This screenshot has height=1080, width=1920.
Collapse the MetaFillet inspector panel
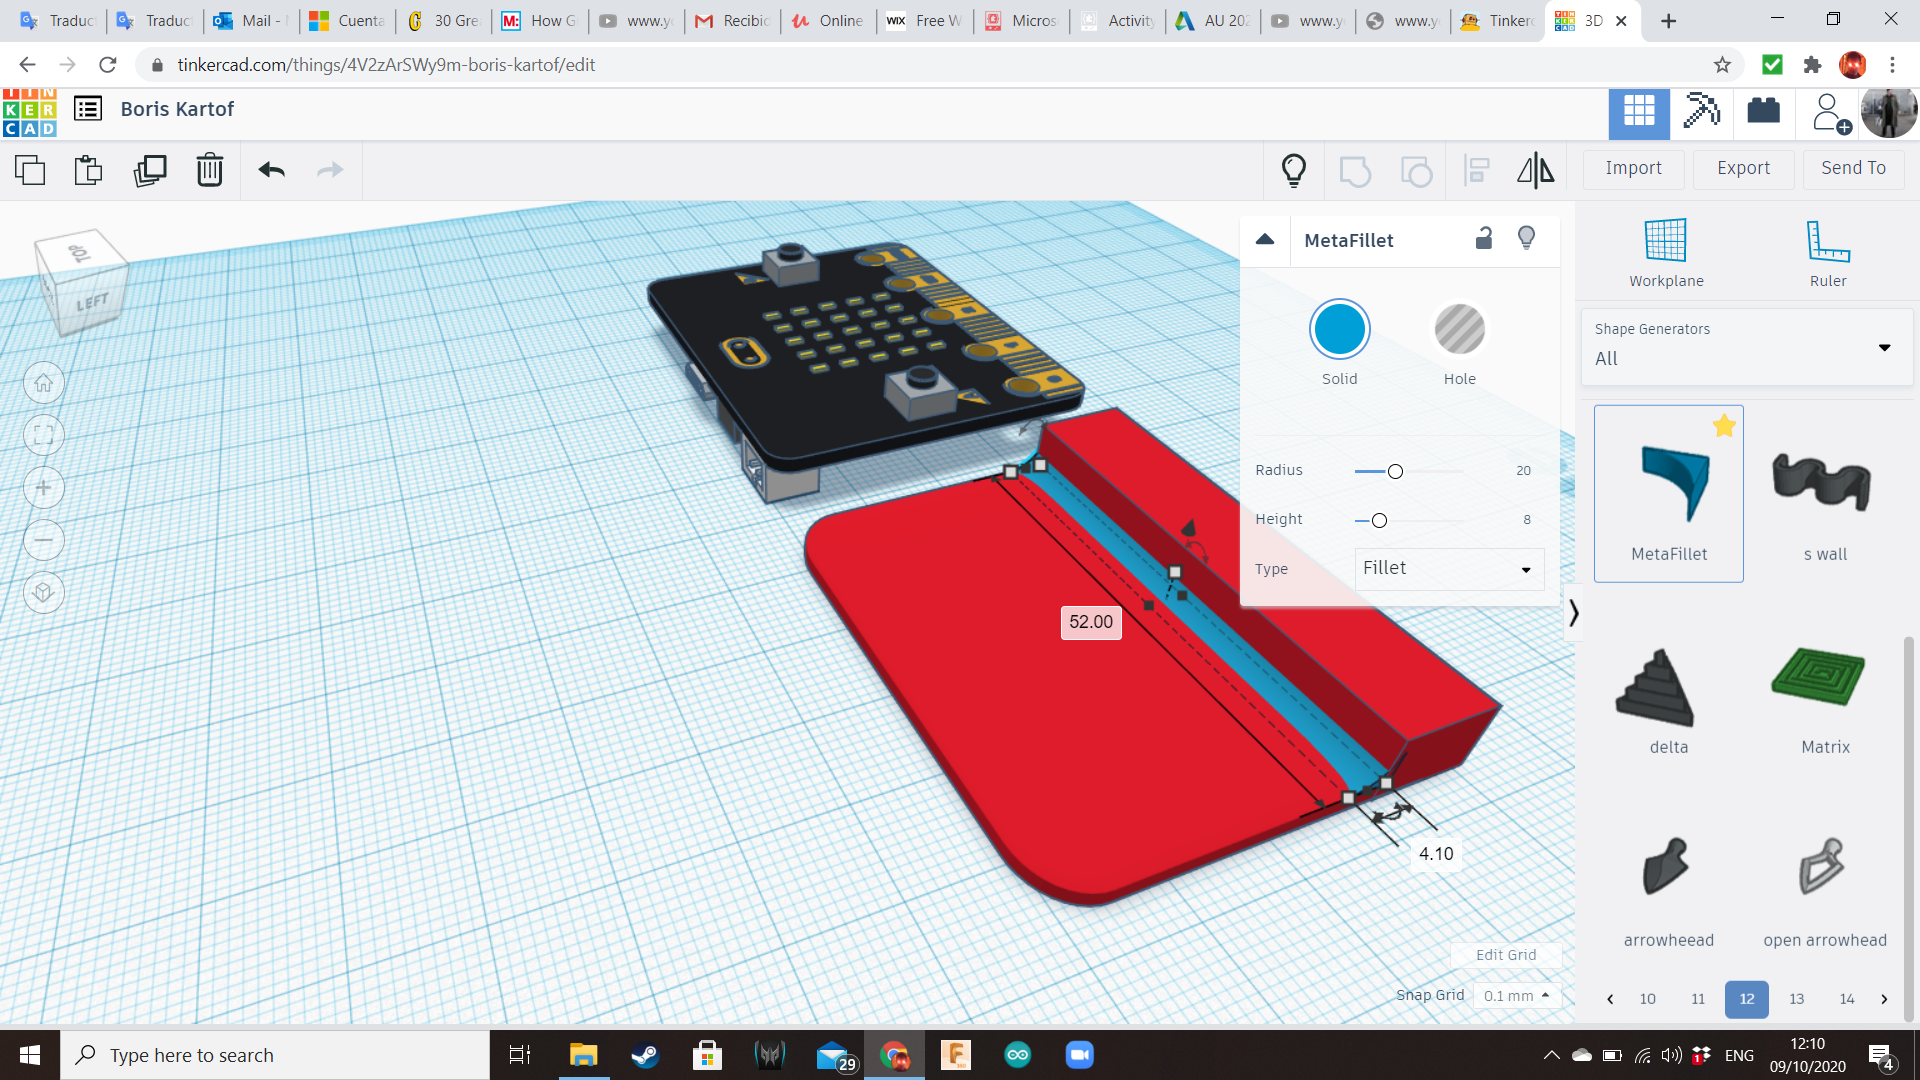point(1264,239)
